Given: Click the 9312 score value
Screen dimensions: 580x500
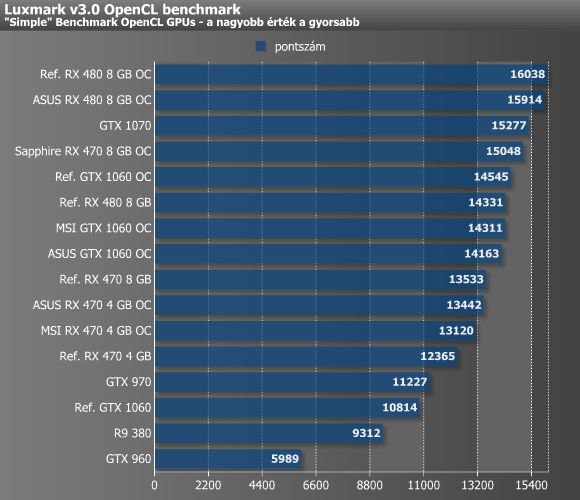Looking at the screenshot, I should (366, 433).
